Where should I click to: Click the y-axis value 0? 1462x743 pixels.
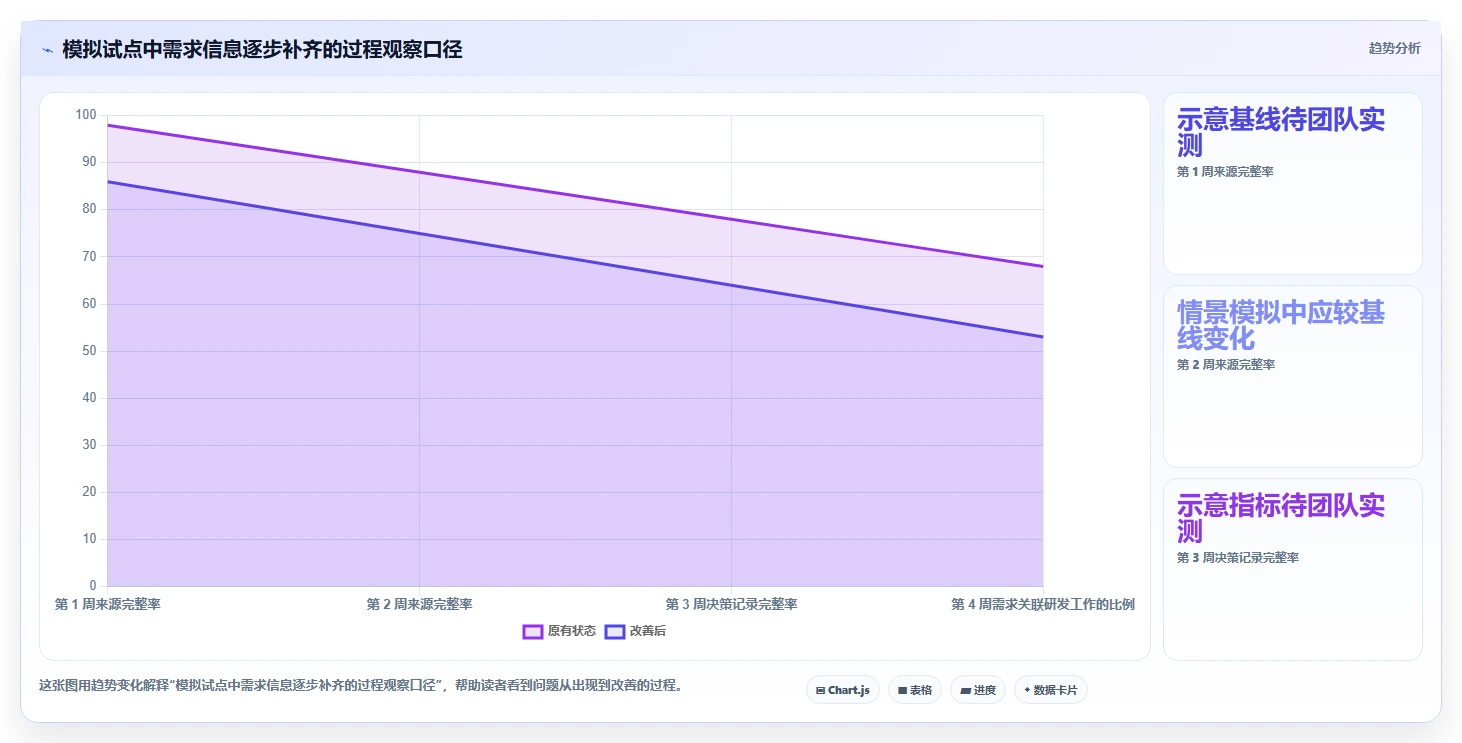[x=93, y=586]
